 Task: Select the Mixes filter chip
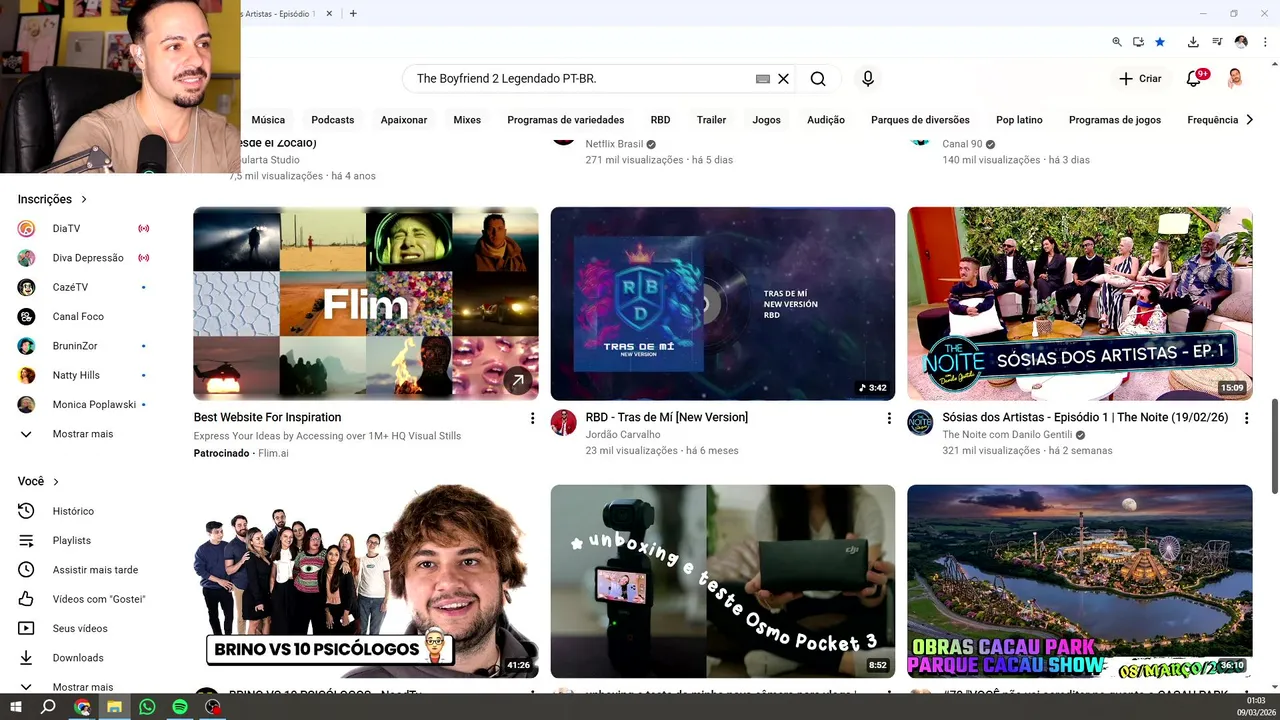click(x=467, y=120)
